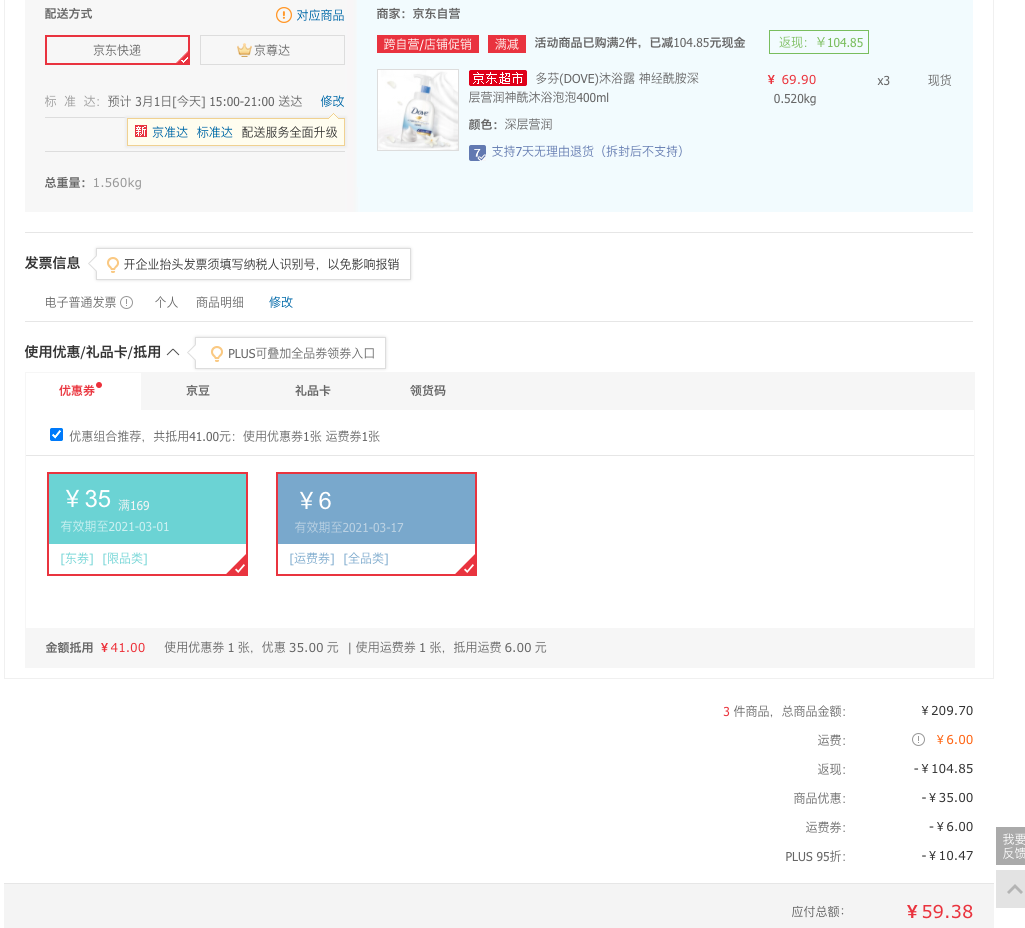Click info icon beside 运费 ¥6.00
Screen dimensions: 1025x928
pos(918,740)
